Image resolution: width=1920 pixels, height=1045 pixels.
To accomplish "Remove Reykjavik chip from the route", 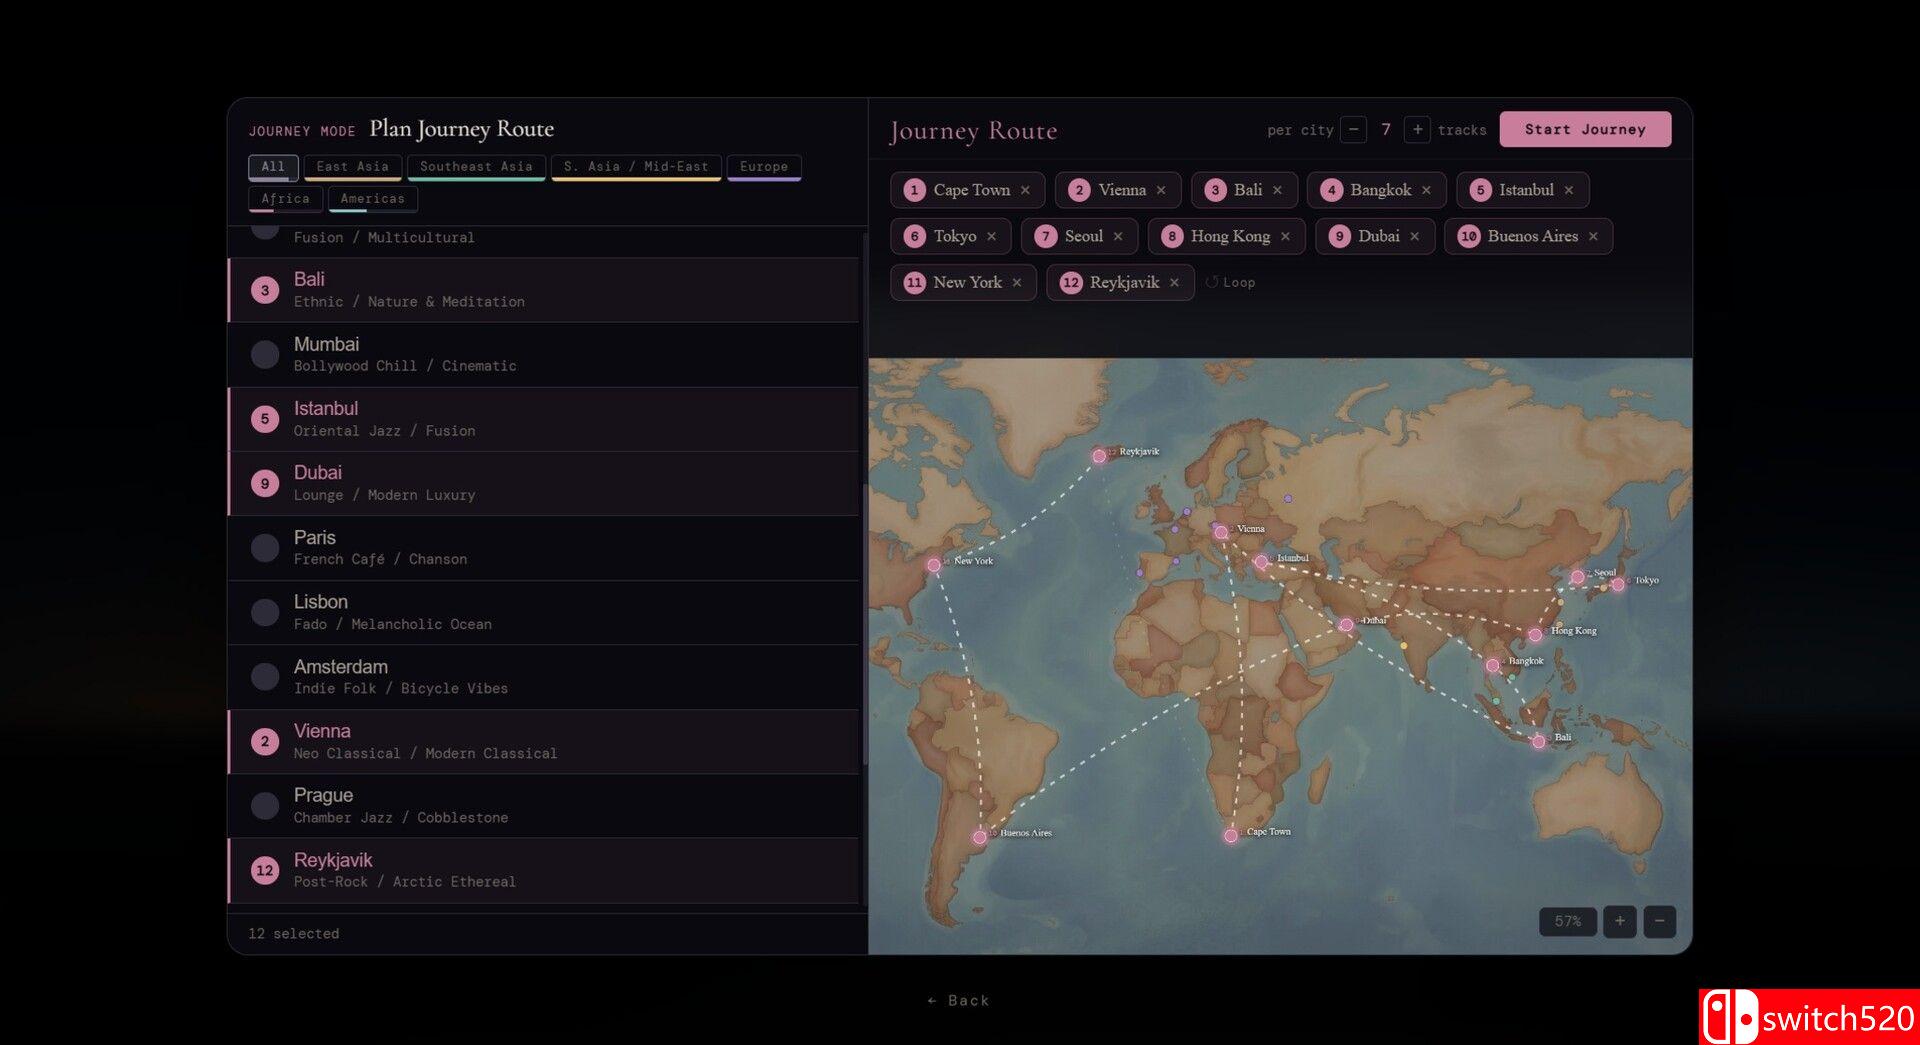I will tap(1174, 282).
